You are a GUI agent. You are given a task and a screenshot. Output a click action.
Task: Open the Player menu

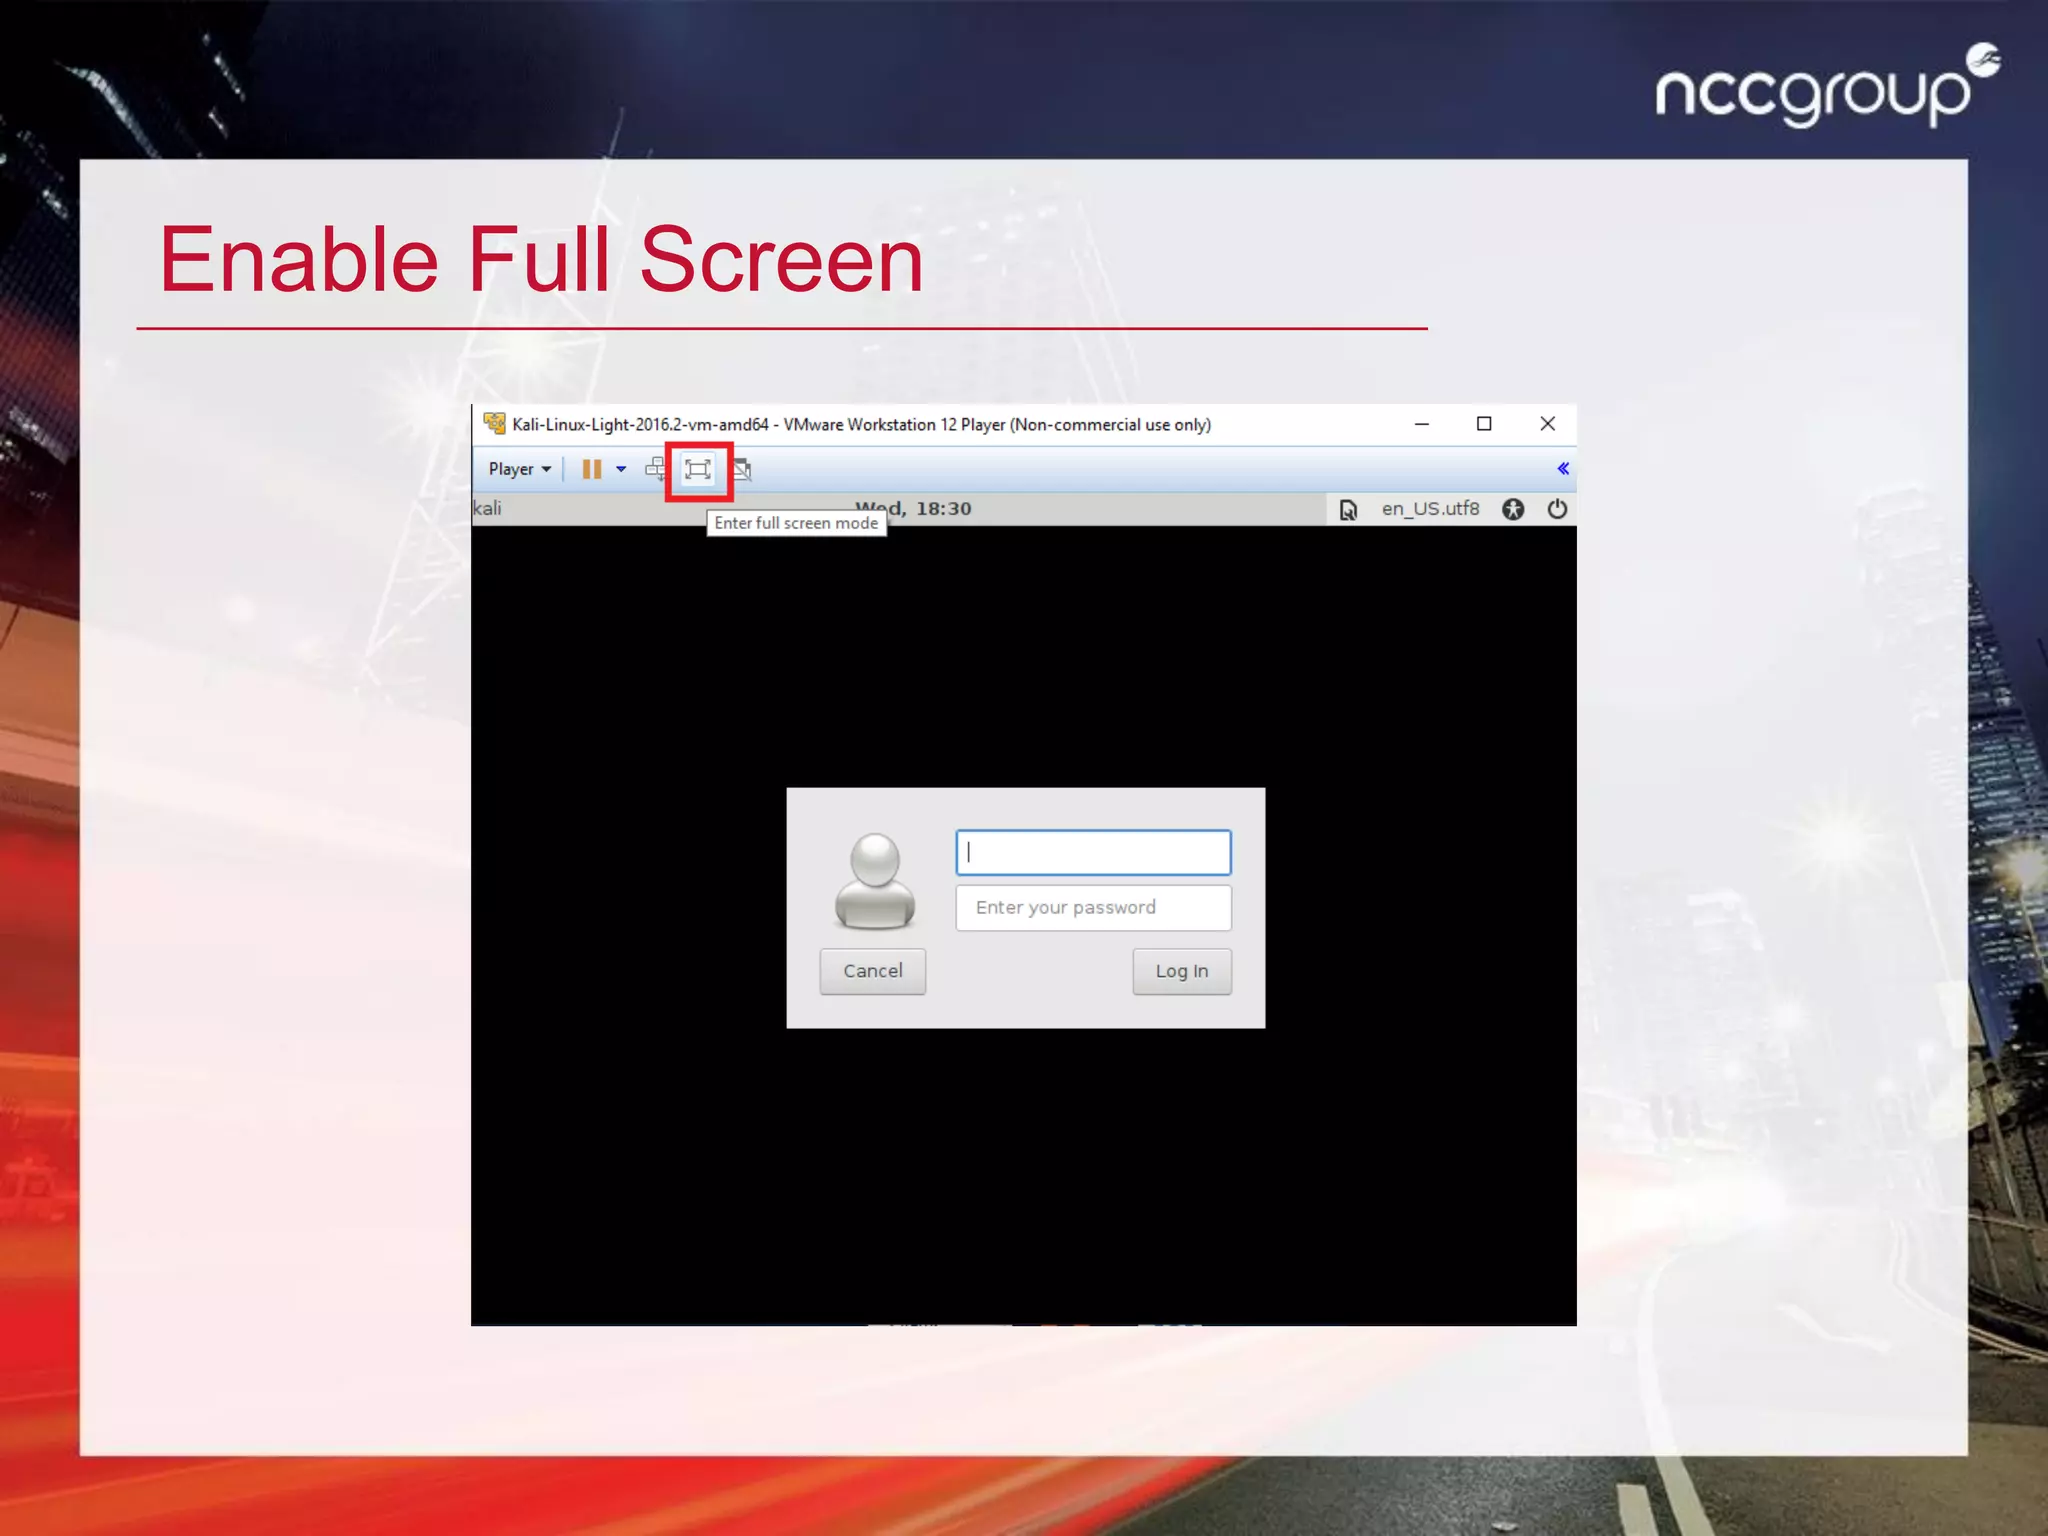pos(519,469)
